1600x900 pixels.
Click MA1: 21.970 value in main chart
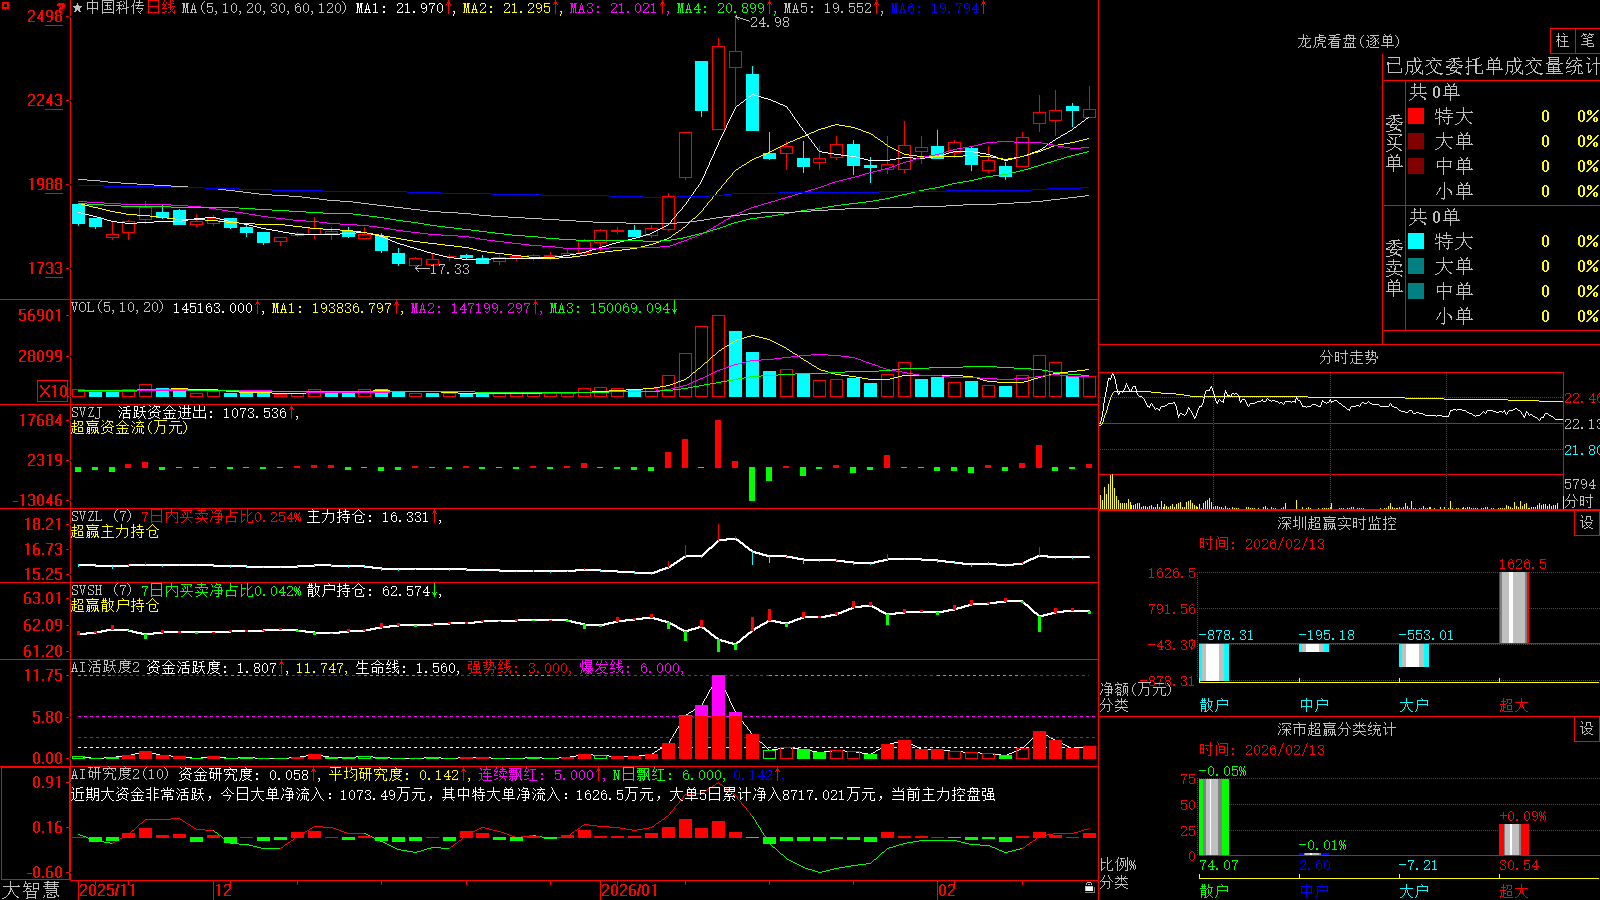(x=404, y=8)
